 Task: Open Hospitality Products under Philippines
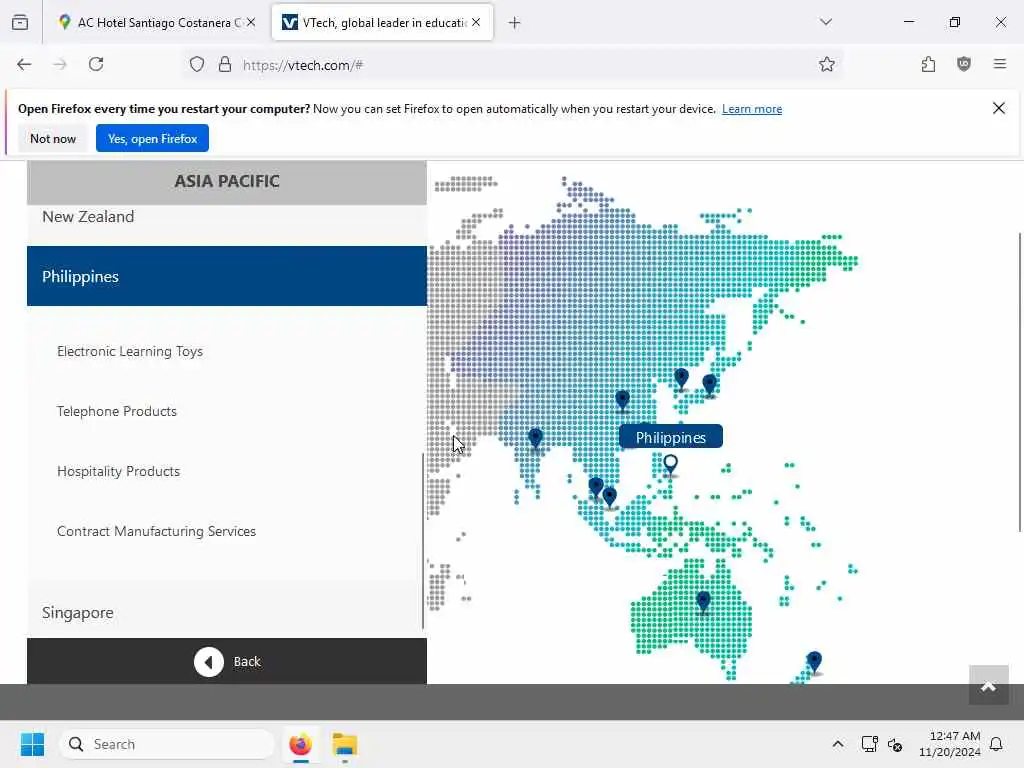point(118,472)
